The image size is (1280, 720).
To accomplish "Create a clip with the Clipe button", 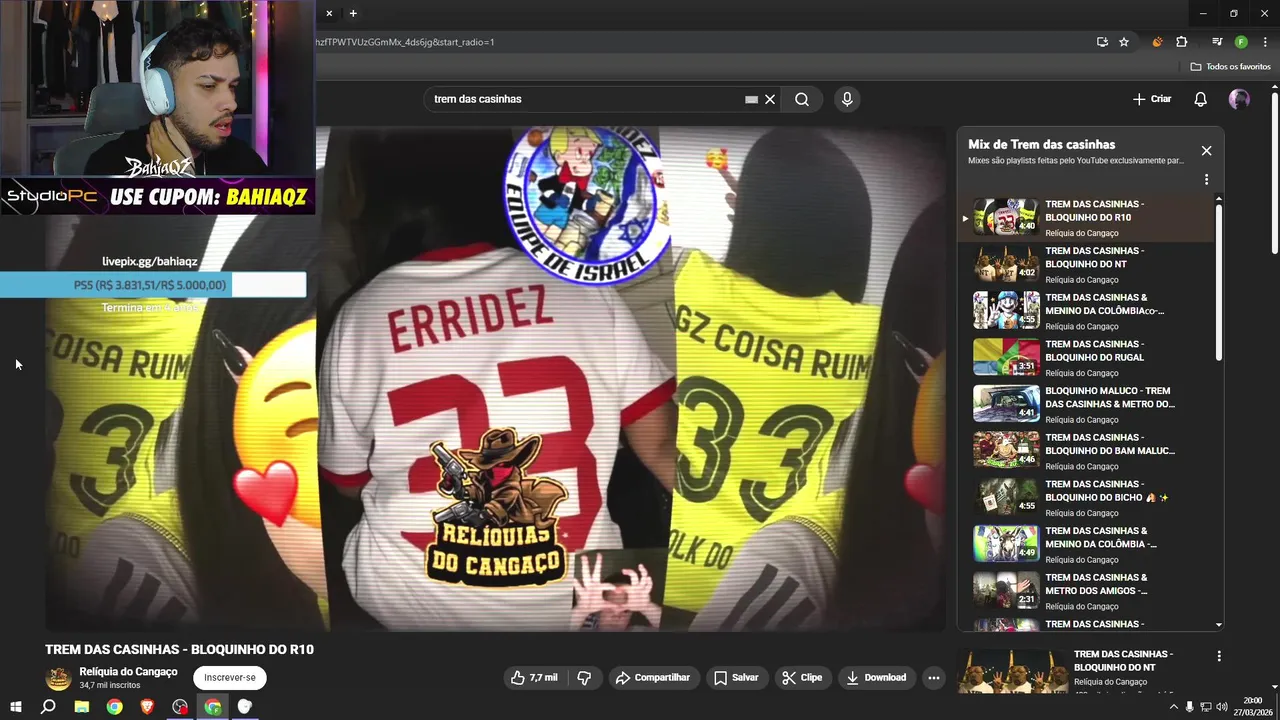I will click(x=802, y=677).
